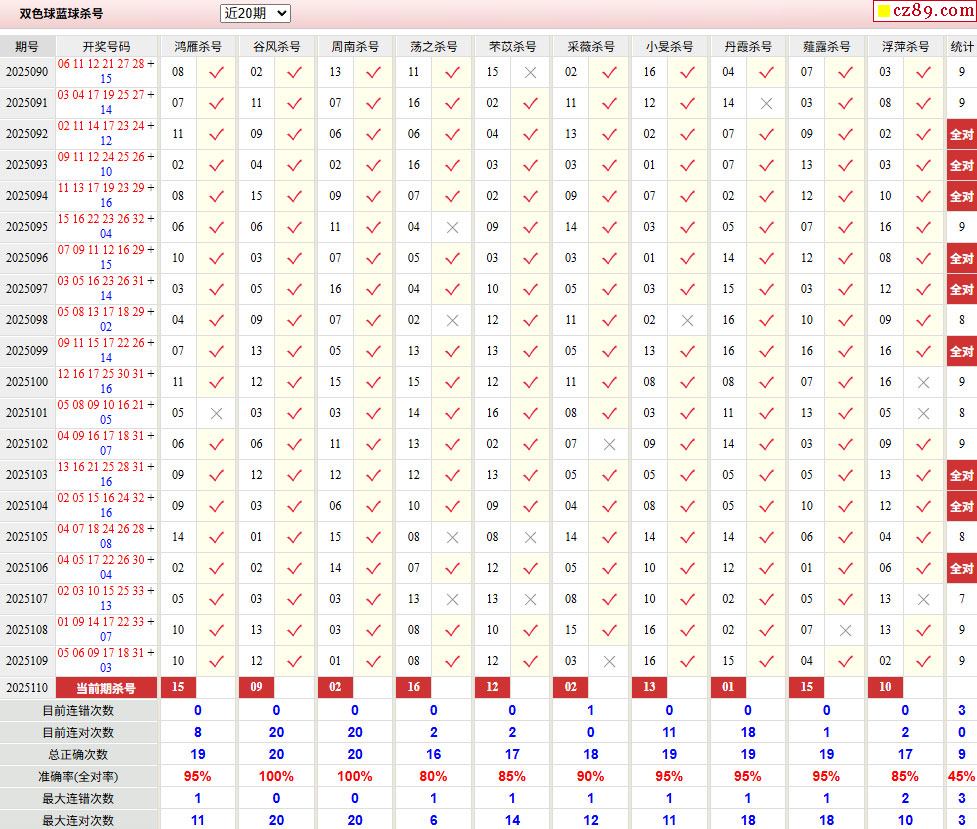Click the red 15 current pick under 鸿雁
Screen dimensions: 977x829
178,687
